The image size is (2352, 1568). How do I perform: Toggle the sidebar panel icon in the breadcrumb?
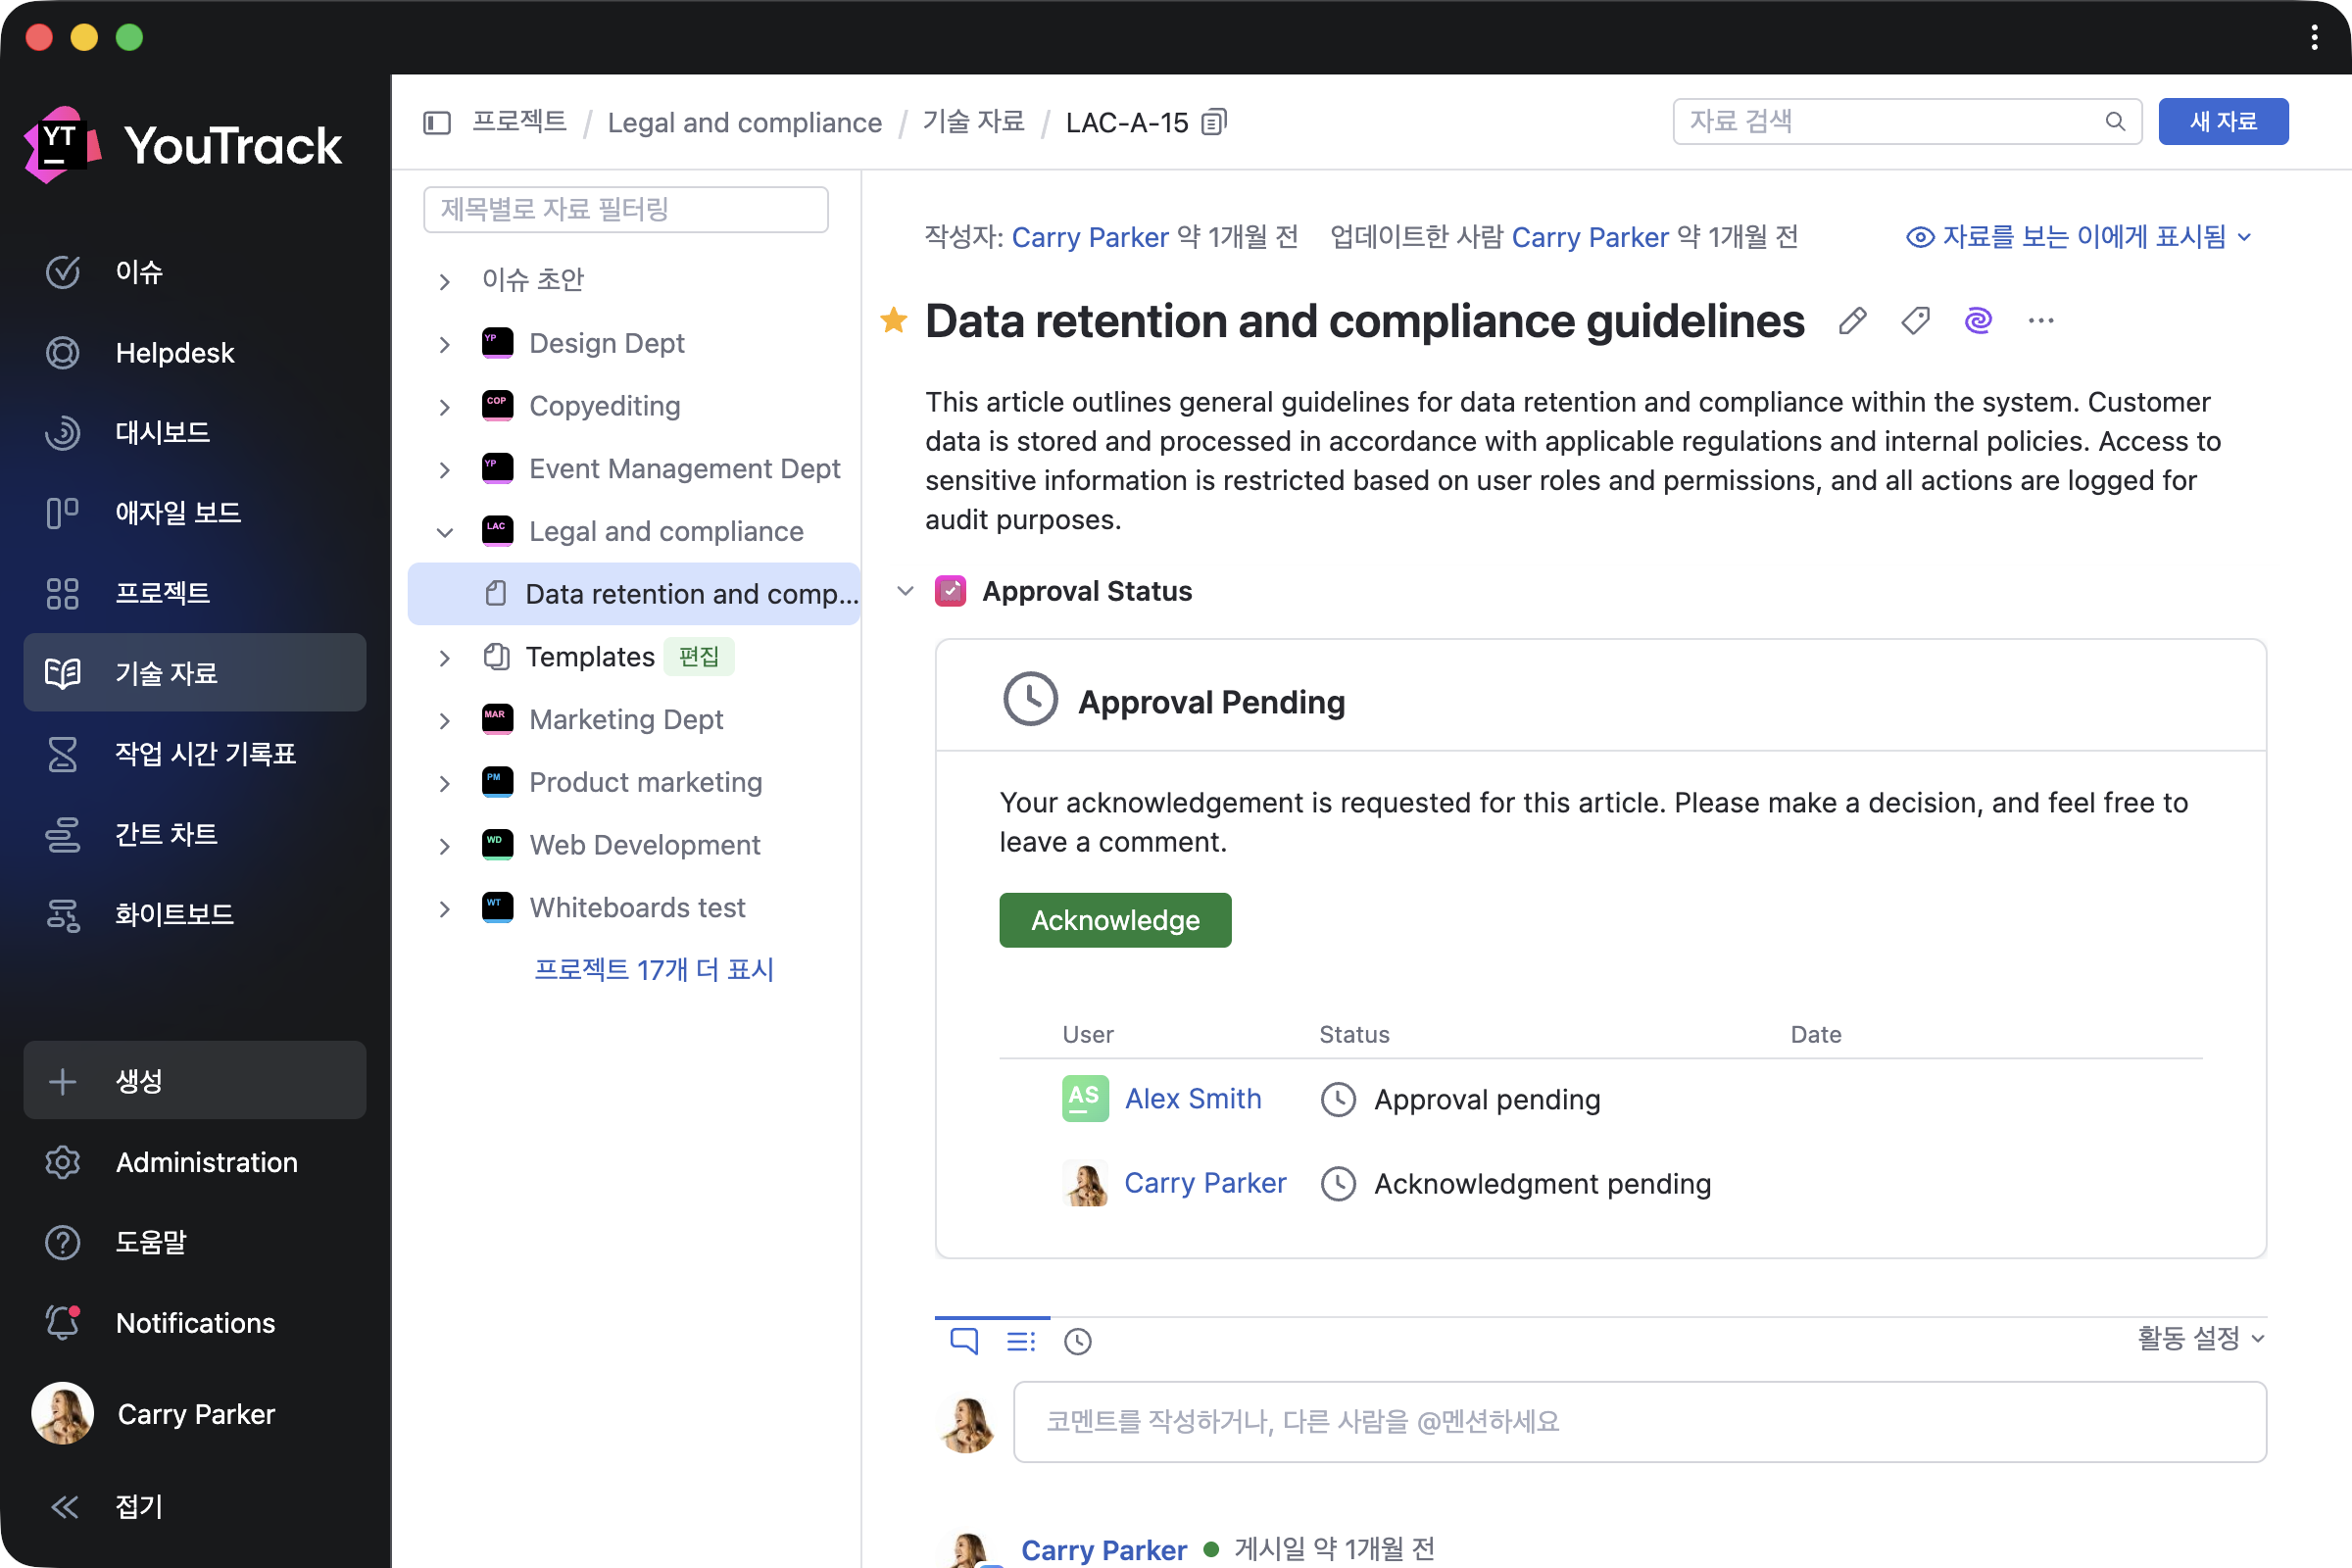click(x=437, y=122)
